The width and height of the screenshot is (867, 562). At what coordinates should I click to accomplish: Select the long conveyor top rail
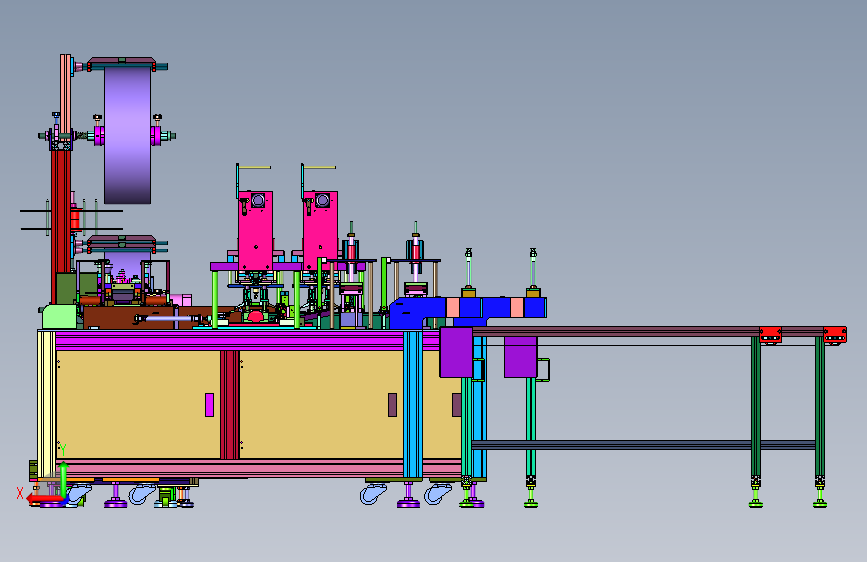[617, 331]
